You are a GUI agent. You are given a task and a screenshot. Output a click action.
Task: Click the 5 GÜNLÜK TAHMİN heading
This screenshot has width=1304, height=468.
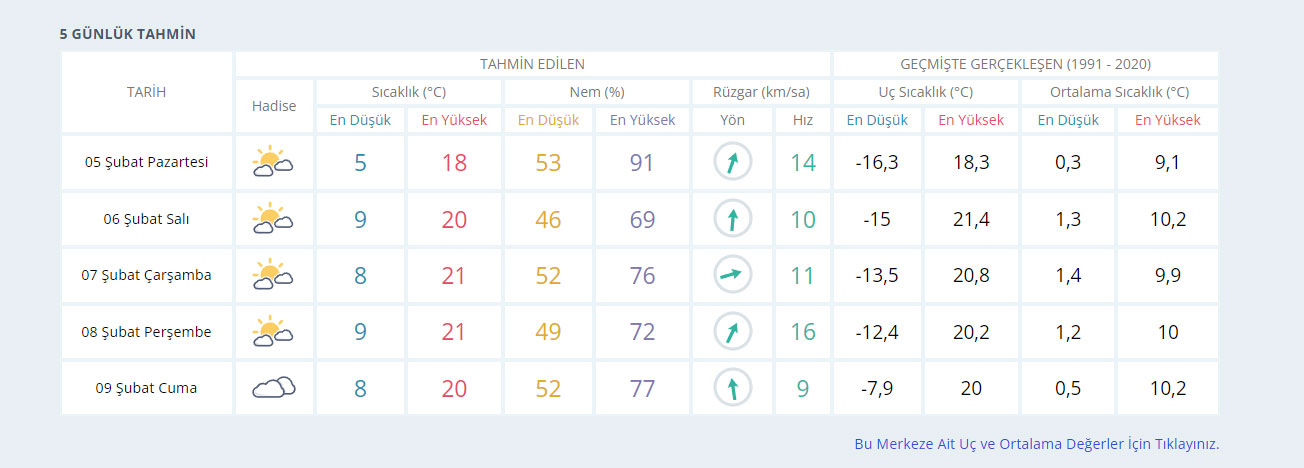click(x=127, y=34)
